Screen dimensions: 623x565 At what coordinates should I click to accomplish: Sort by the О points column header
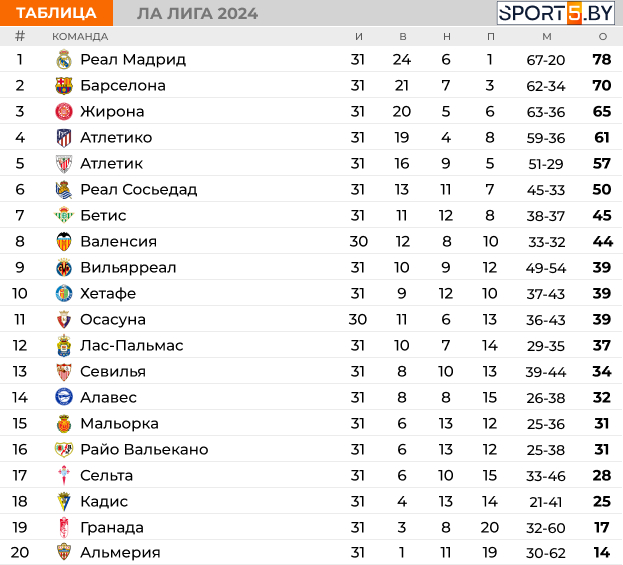[603, 37]
